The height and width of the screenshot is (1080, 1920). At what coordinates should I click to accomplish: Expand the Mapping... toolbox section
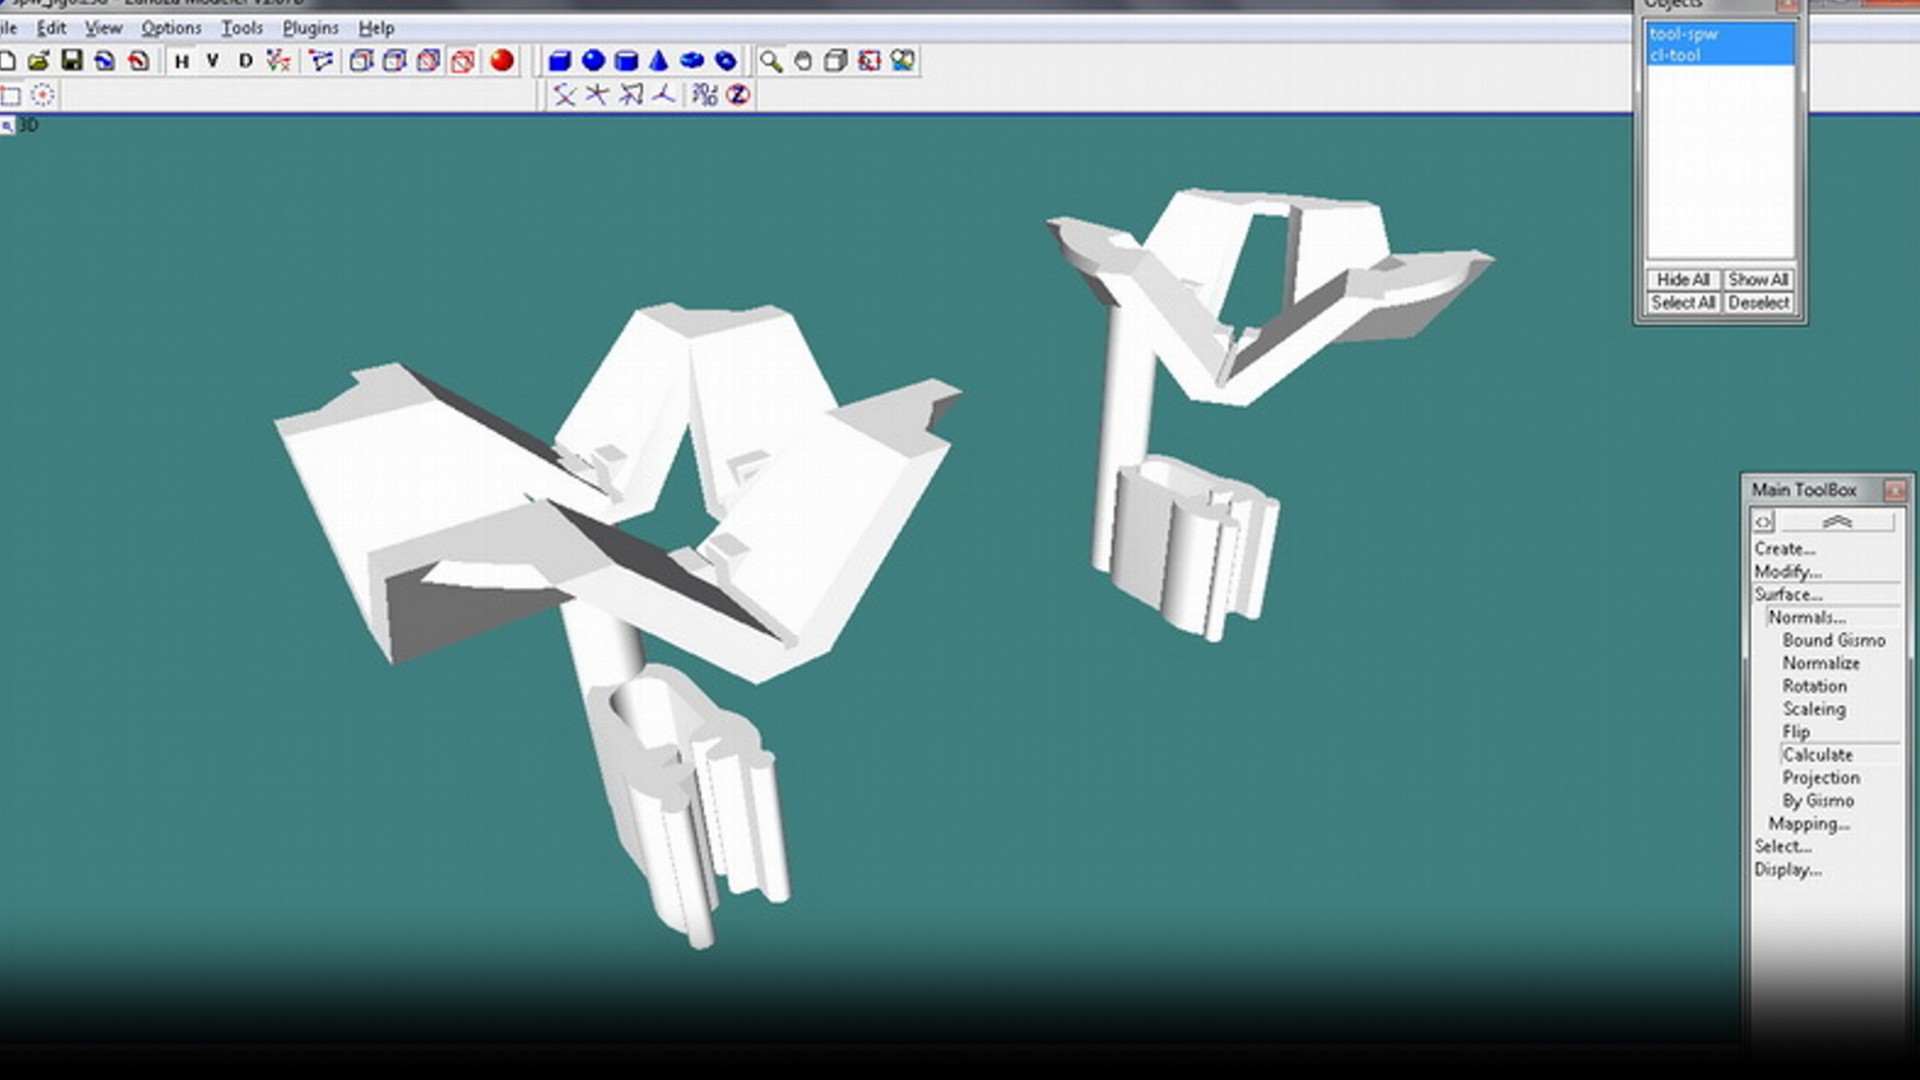pyautogui.click(x=1808, y=824)
